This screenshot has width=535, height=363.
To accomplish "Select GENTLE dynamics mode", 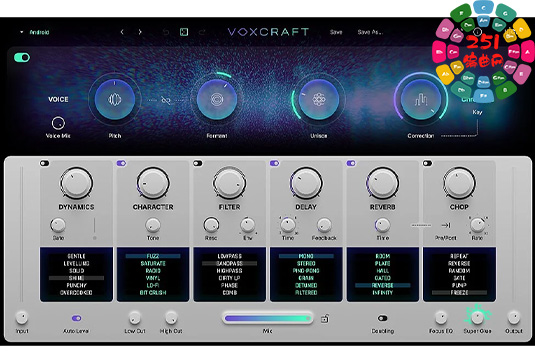I will [x=76, y=256].
